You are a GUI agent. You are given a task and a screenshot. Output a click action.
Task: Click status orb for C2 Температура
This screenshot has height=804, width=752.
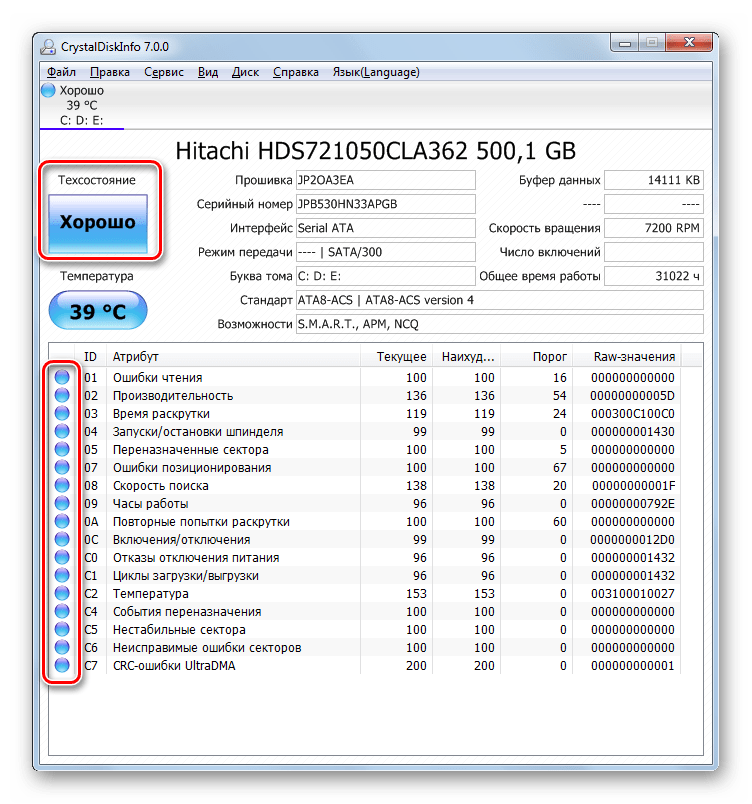tap(62, 593)
